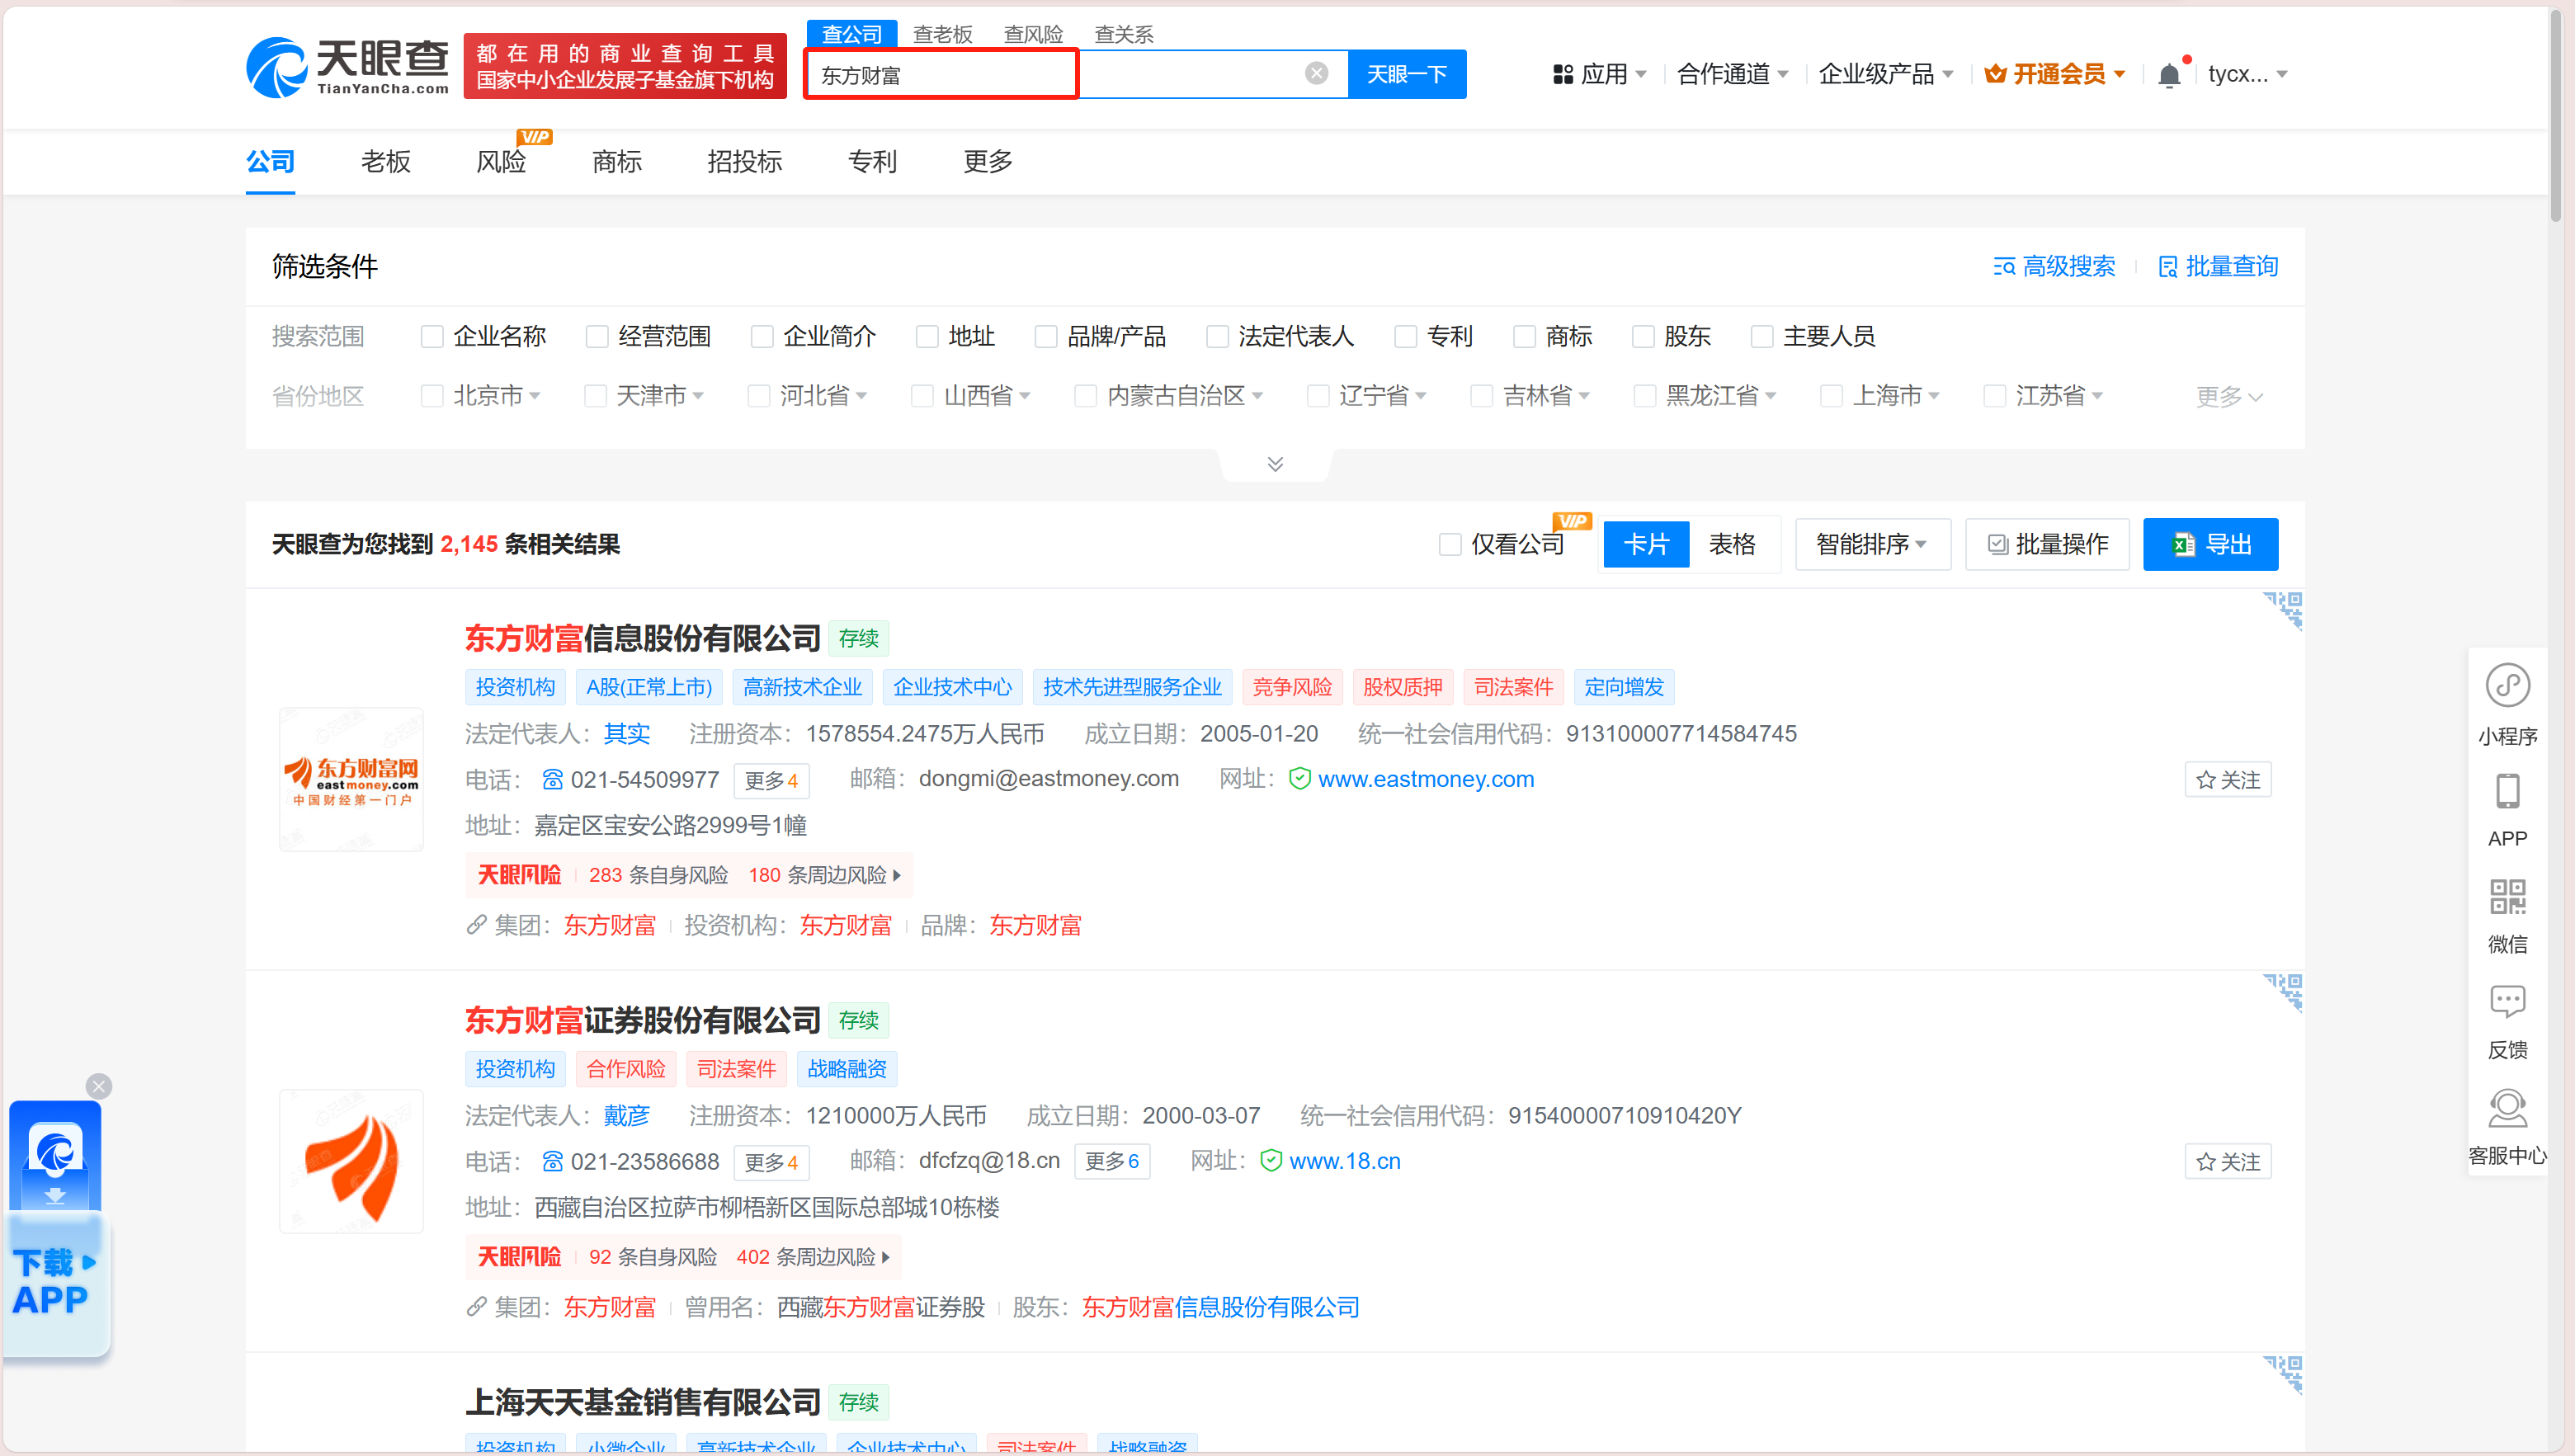The image size is (2575, 1456).
Task: Click verified shield icon beside www.18.cn
Action: [1270, 1161]
